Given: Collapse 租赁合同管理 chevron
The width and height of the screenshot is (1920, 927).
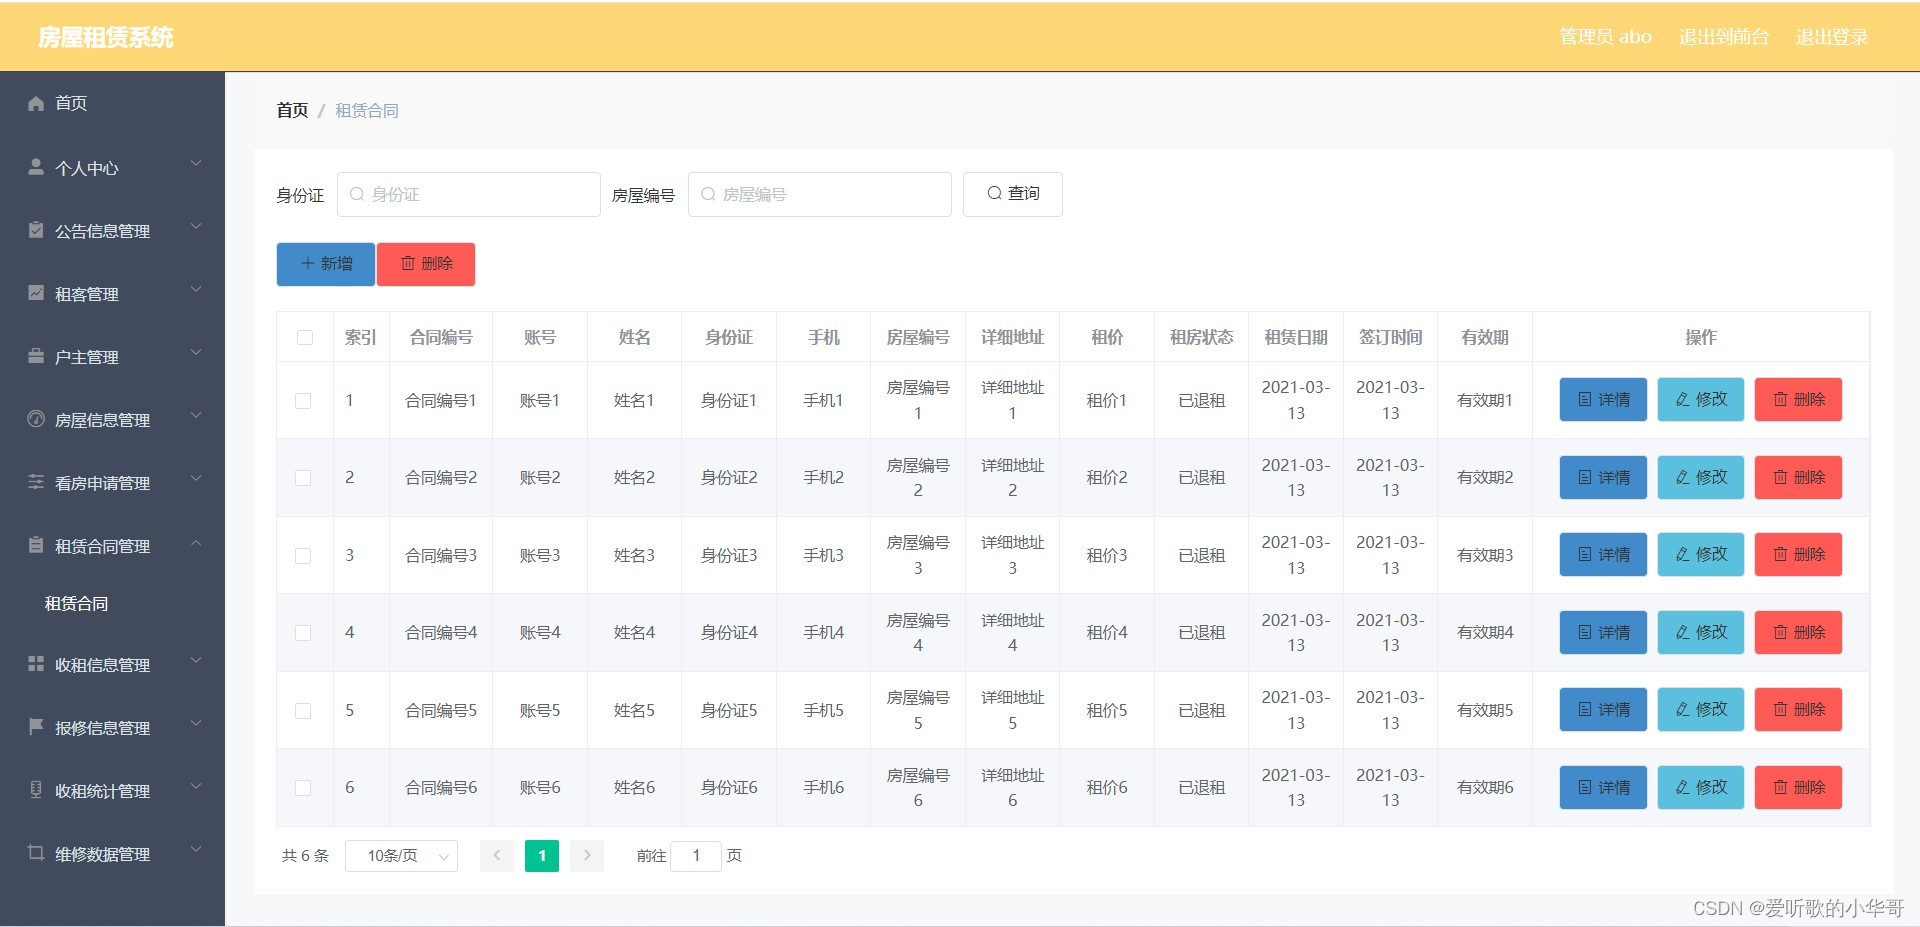Looking at the screenshot, I should coord(196,542).
